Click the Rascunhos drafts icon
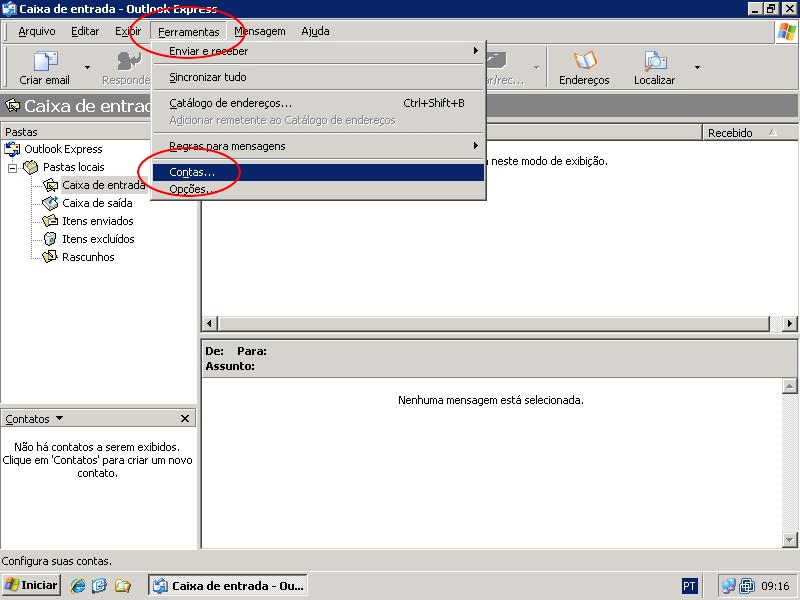Image resolution: width=800 pixels, height=600 pixels. click(x=50, y=257)
